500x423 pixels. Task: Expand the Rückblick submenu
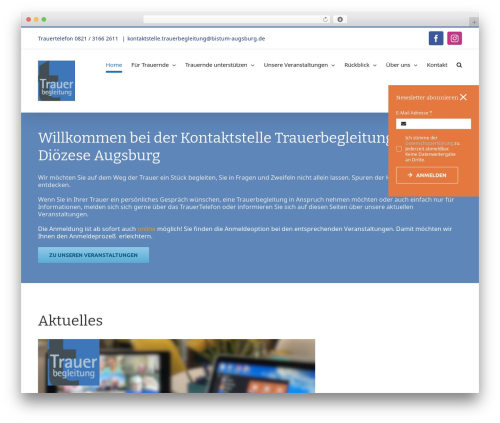(360, 65)
